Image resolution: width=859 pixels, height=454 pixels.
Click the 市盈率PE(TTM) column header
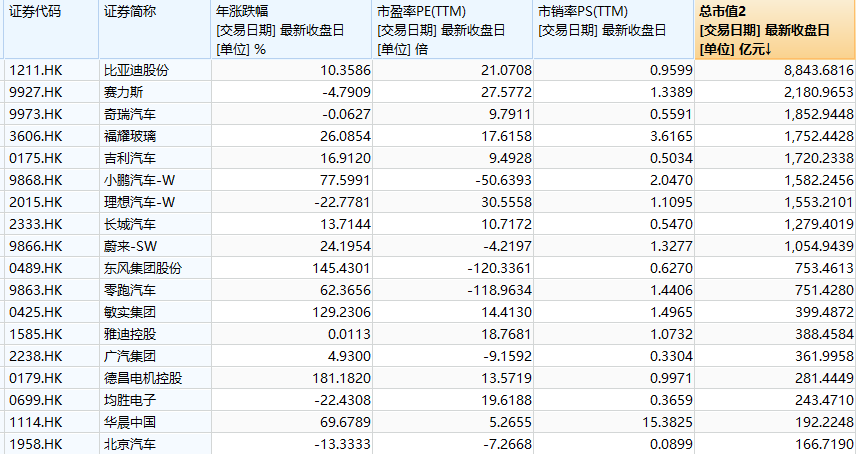452,30
